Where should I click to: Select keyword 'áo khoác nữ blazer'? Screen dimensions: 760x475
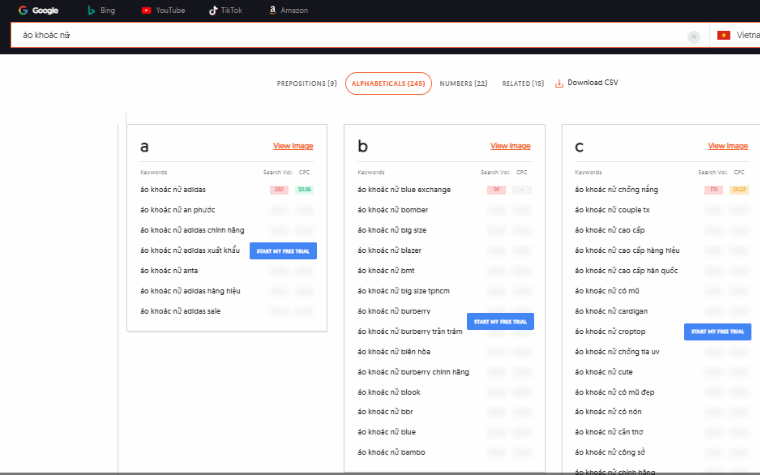tap(390, 251)
